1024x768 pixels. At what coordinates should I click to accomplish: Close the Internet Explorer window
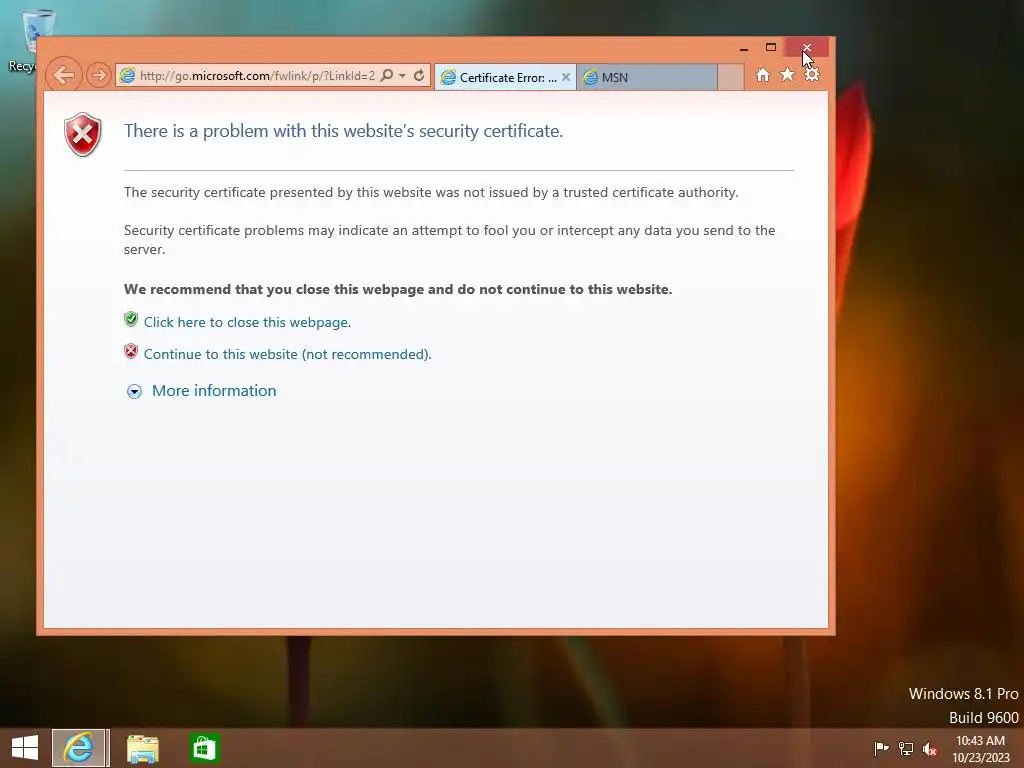[x=807, y=48]
